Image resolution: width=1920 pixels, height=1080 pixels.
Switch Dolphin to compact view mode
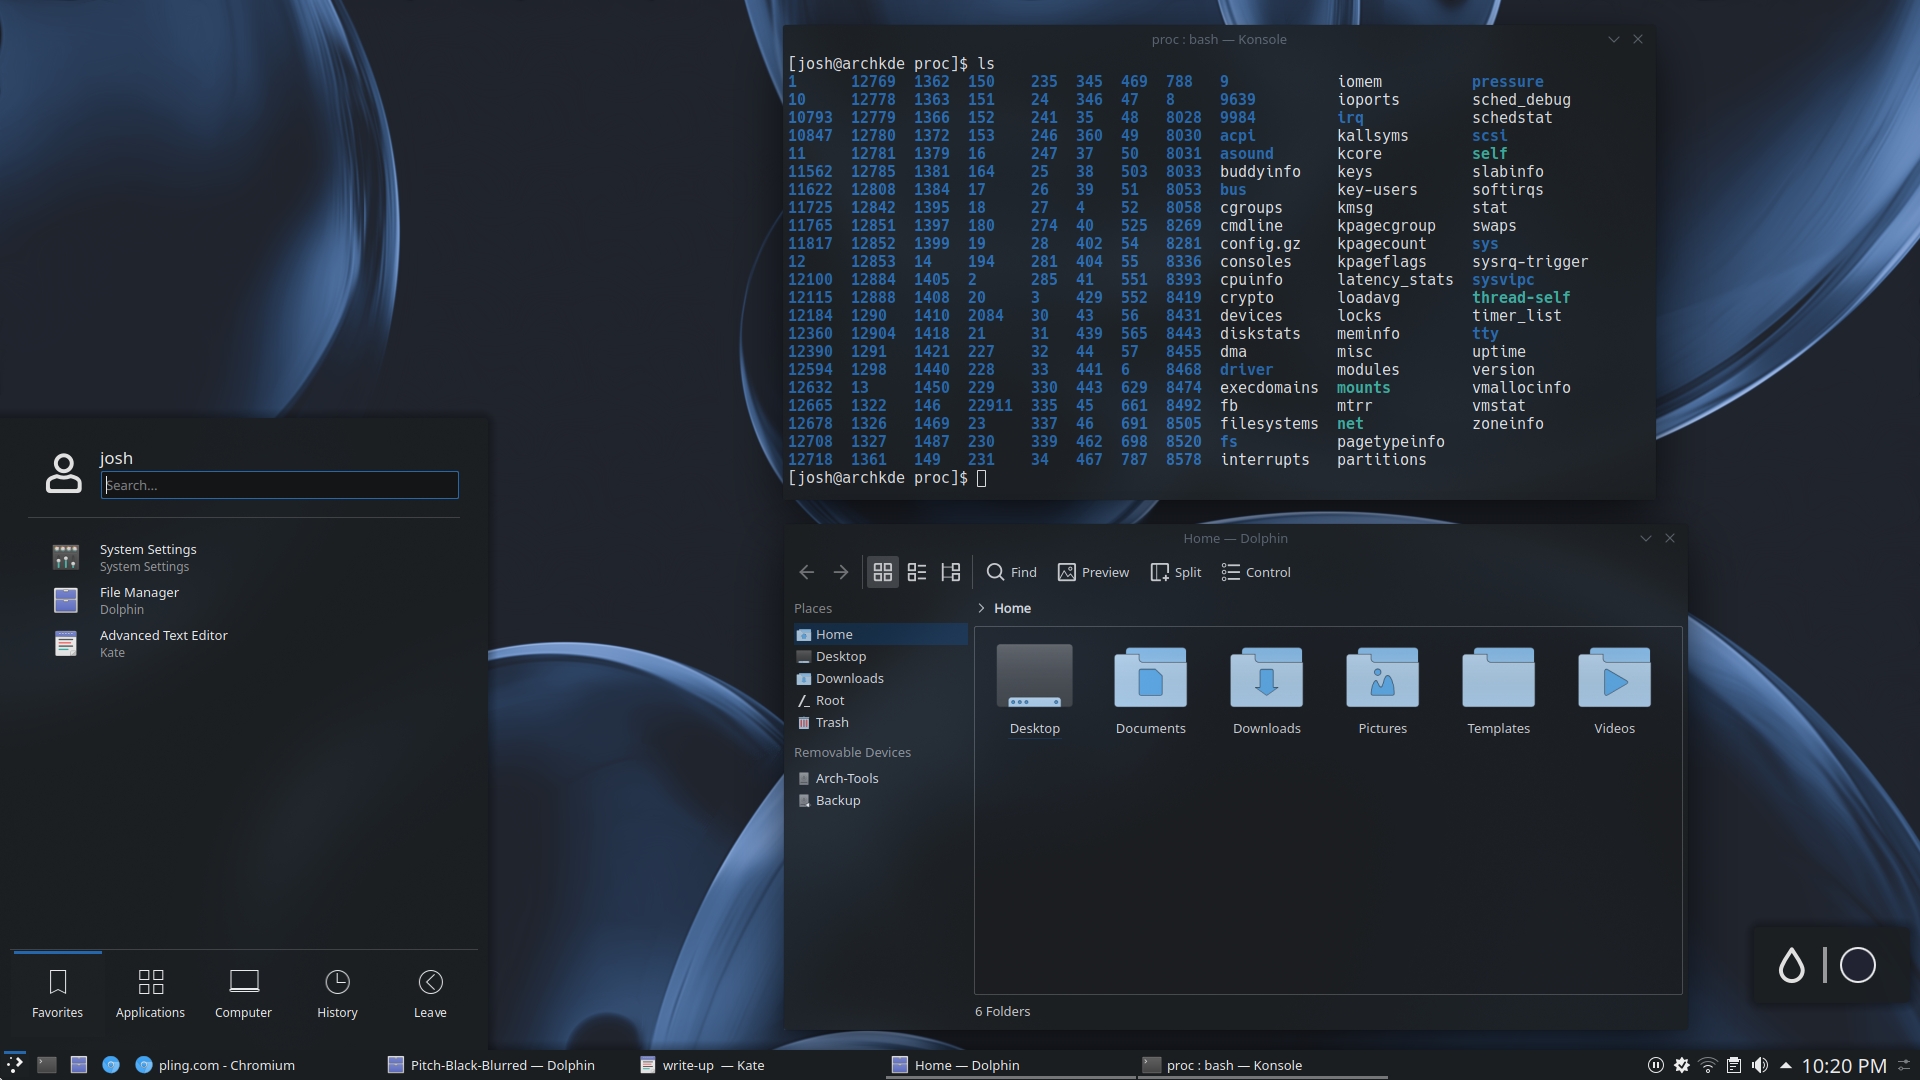(x=916, y=572)
